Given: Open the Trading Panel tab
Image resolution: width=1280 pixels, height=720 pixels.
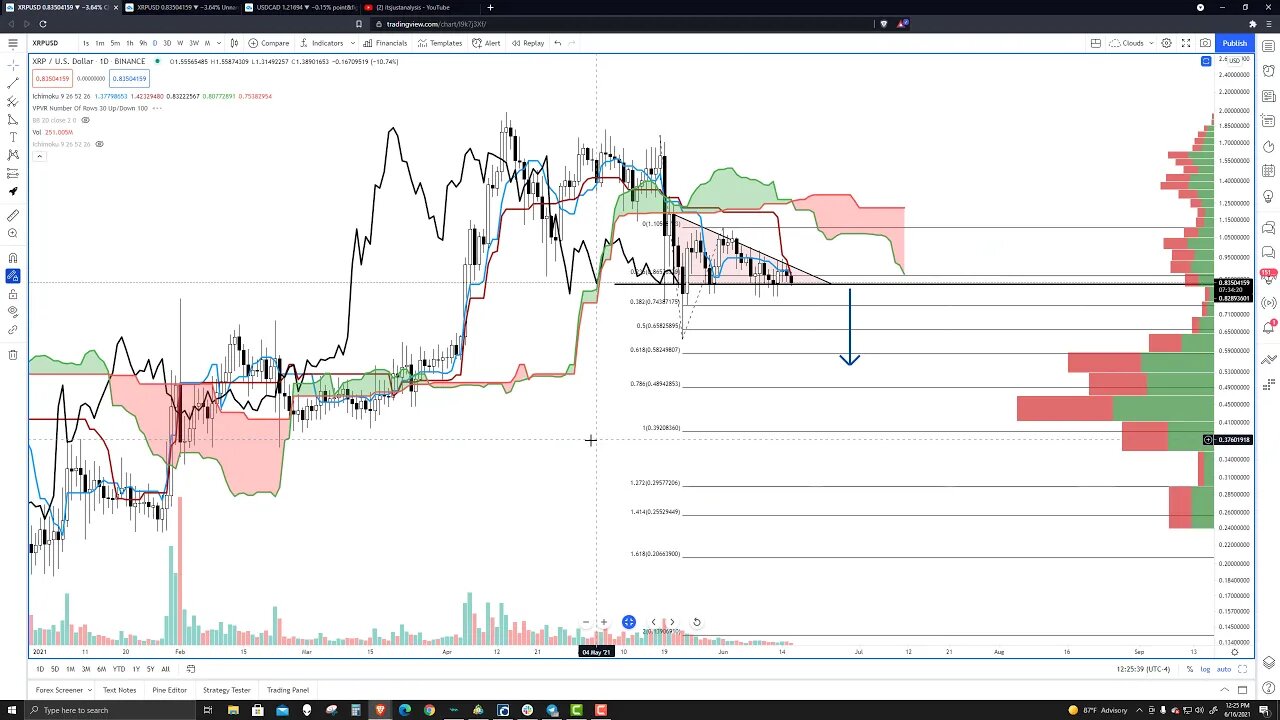Looking at the screenshot, I should pyautogui.click(x=288, y=690).
